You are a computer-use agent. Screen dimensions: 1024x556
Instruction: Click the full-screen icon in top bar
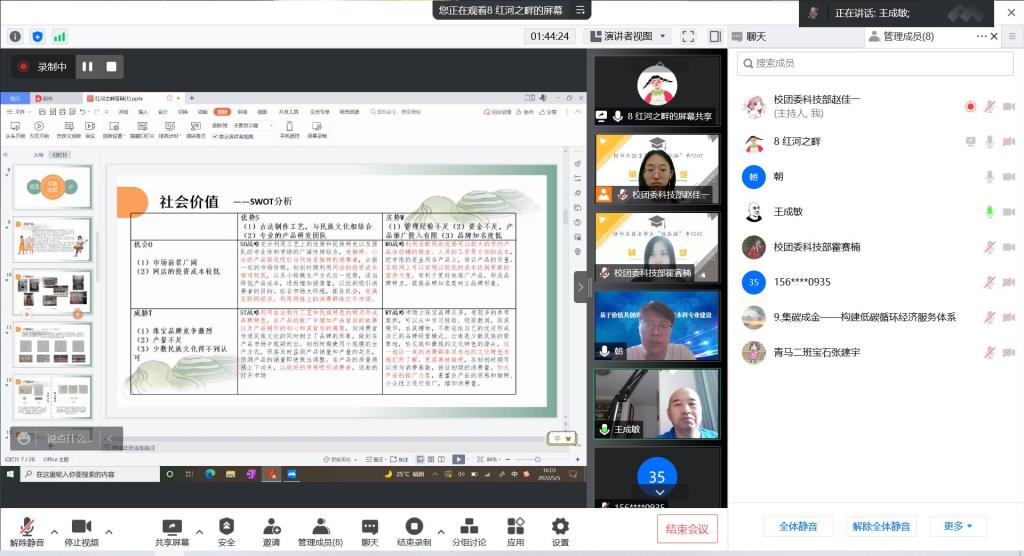pos(688,36)
